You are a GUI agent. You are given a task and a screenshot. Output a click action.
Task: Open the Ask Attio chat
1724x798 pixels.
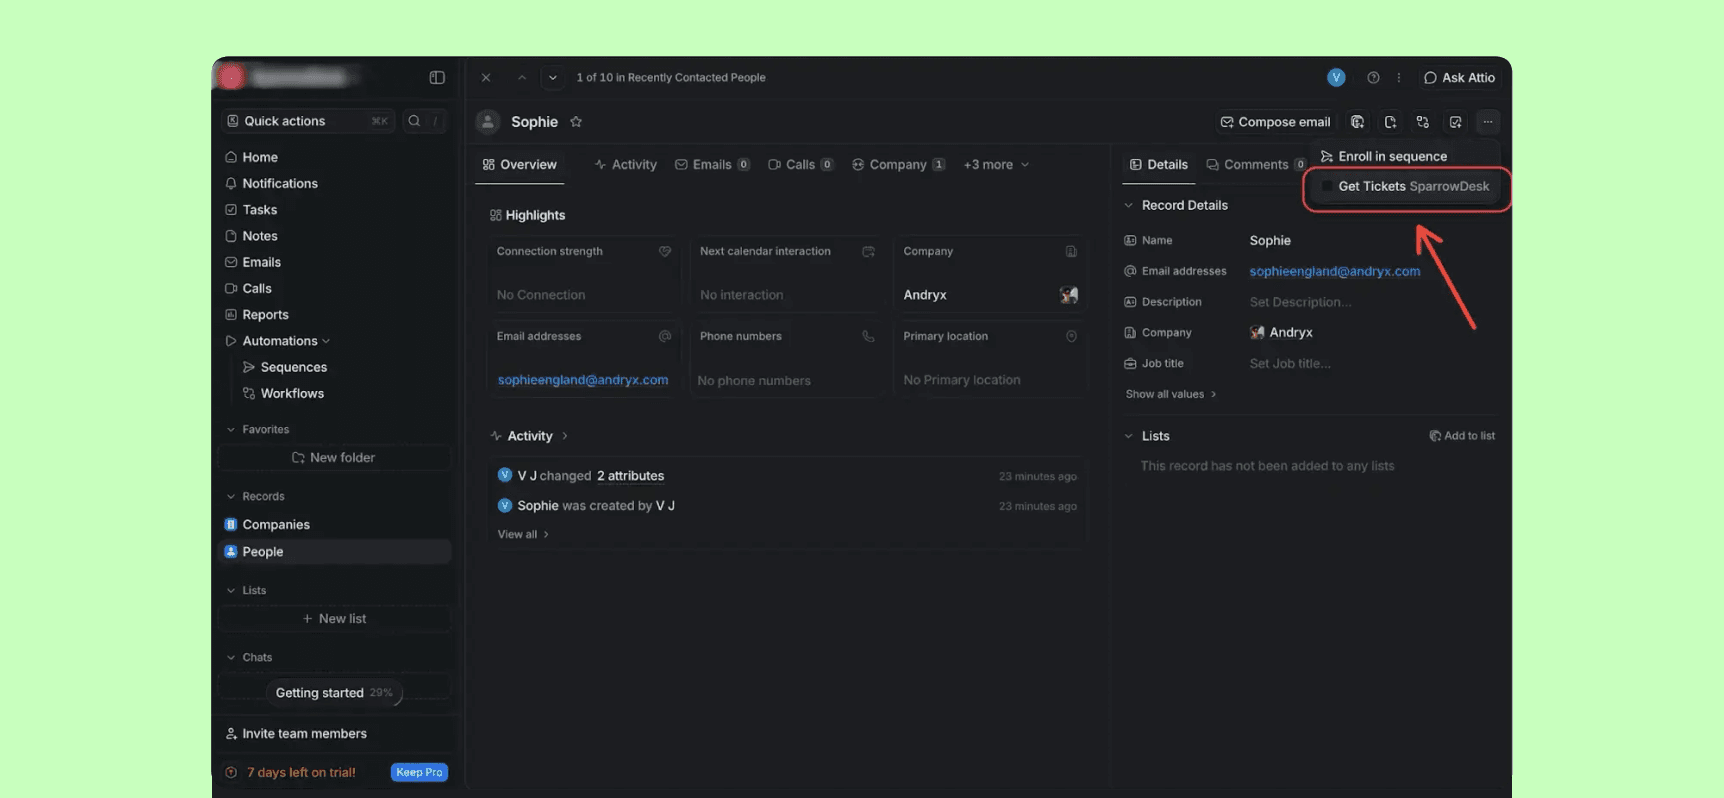(1459, 77)
